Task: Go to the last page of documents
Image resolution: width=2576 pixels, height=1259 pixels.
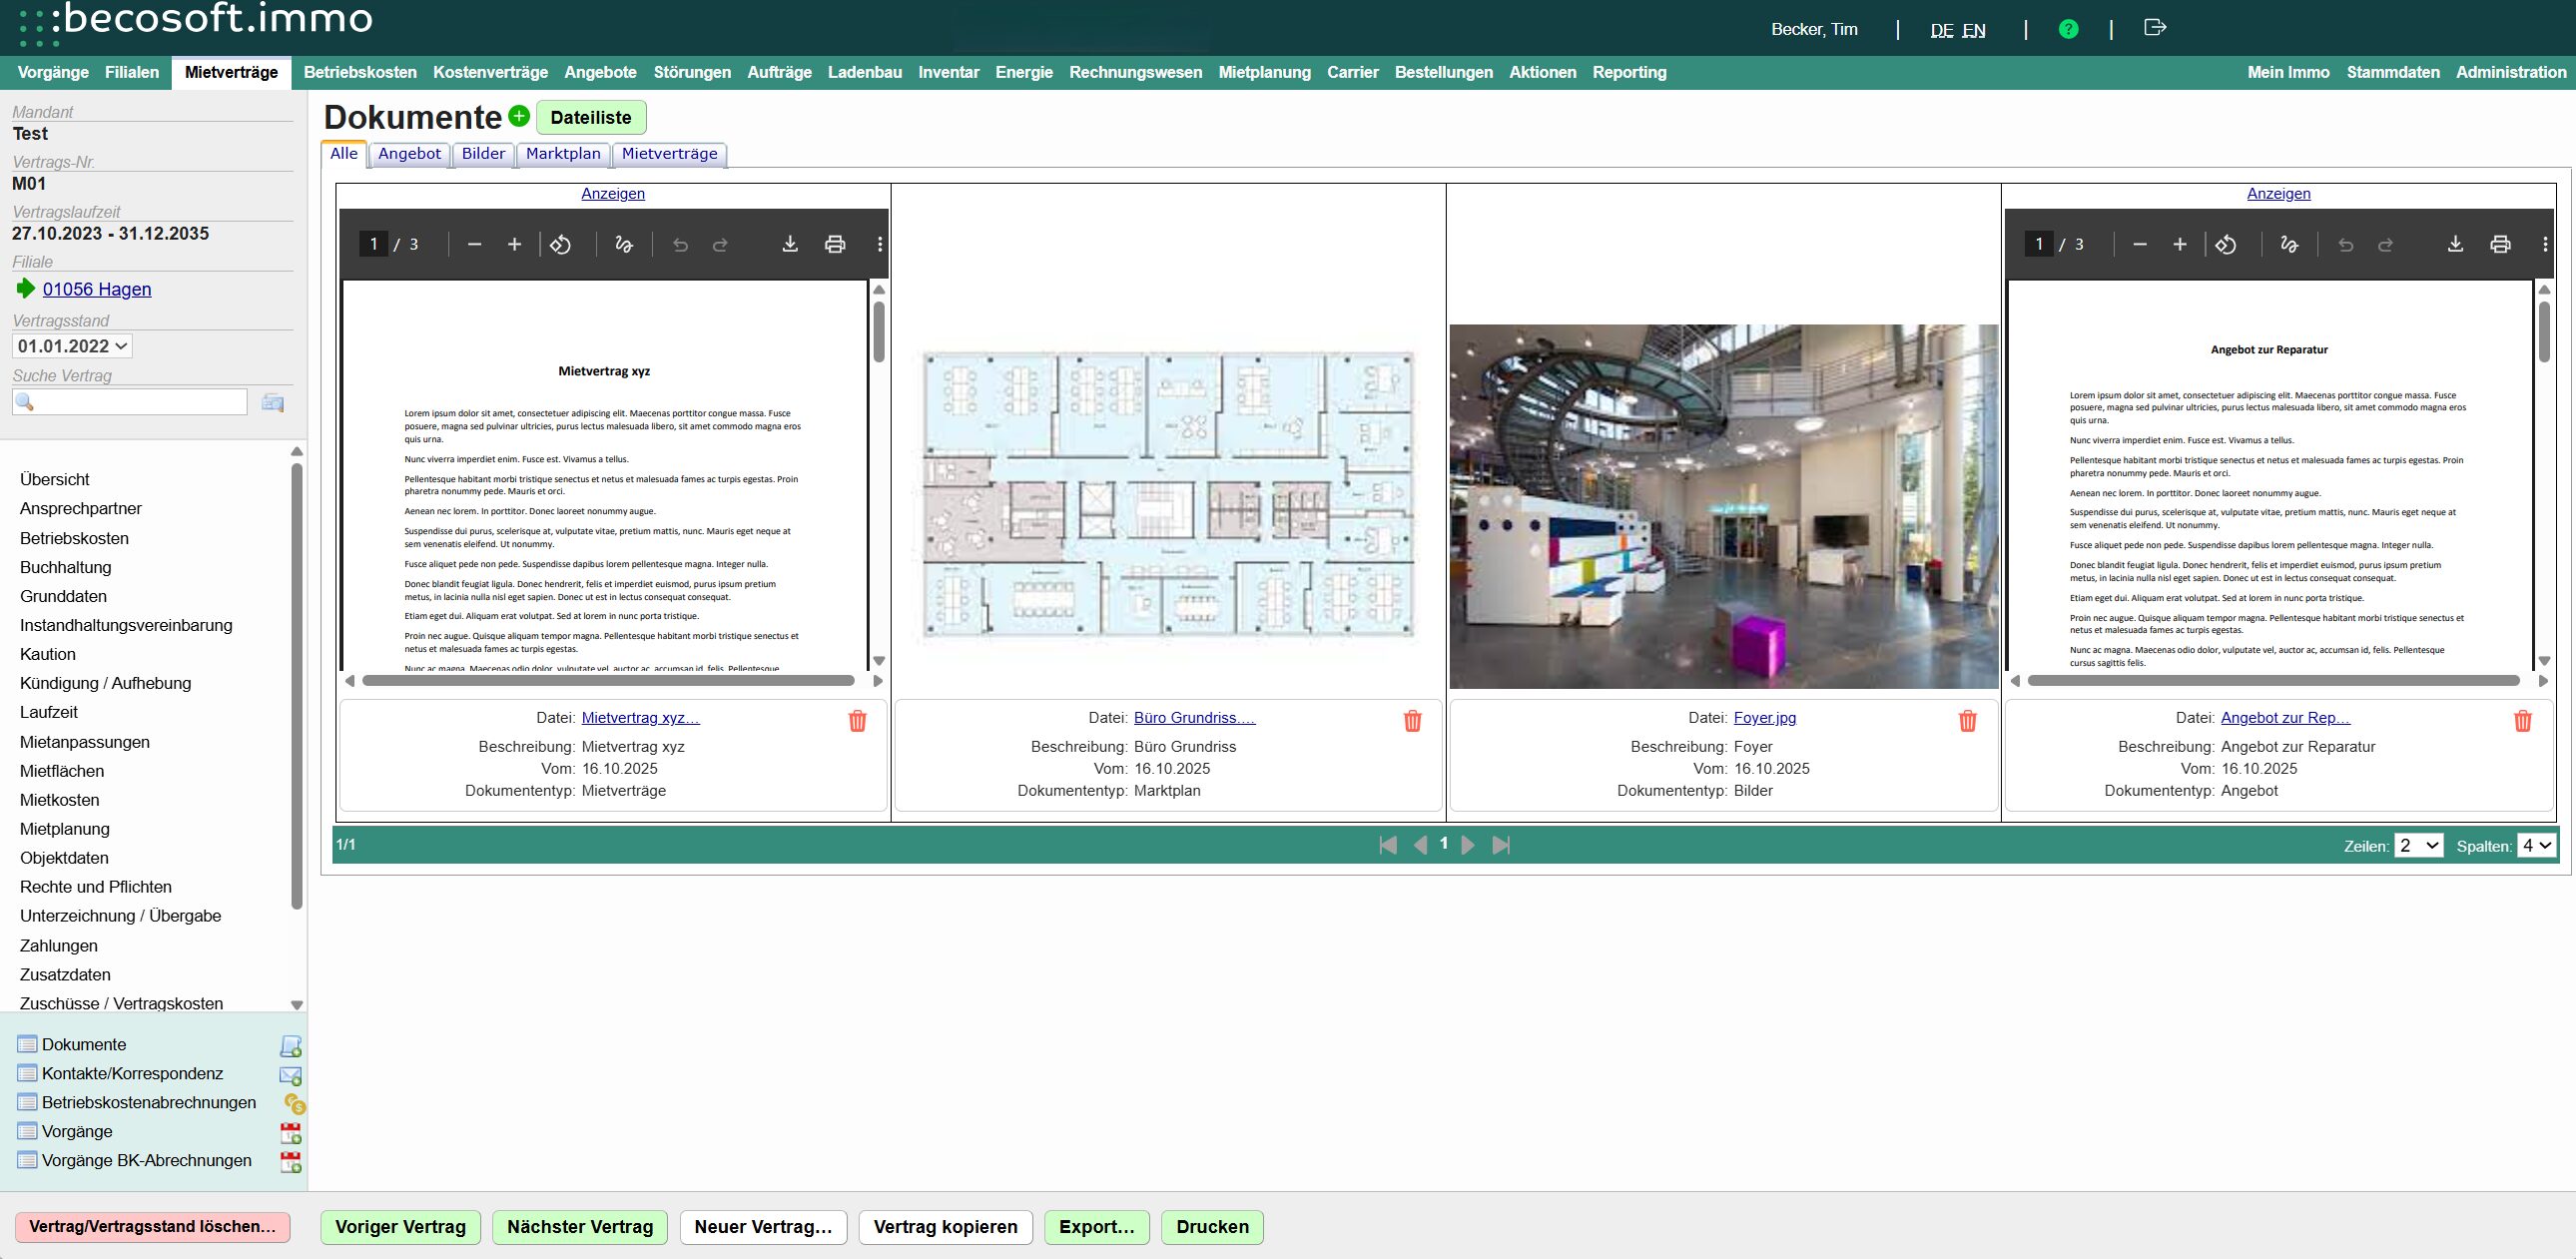Action: click(1500, 845)
